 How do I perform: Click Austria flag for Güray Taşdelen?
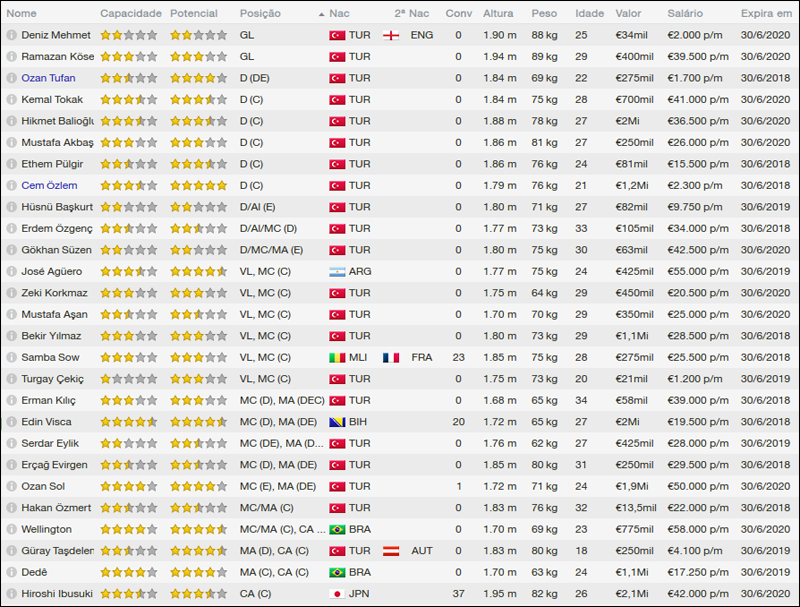click(x=391, y=551)
